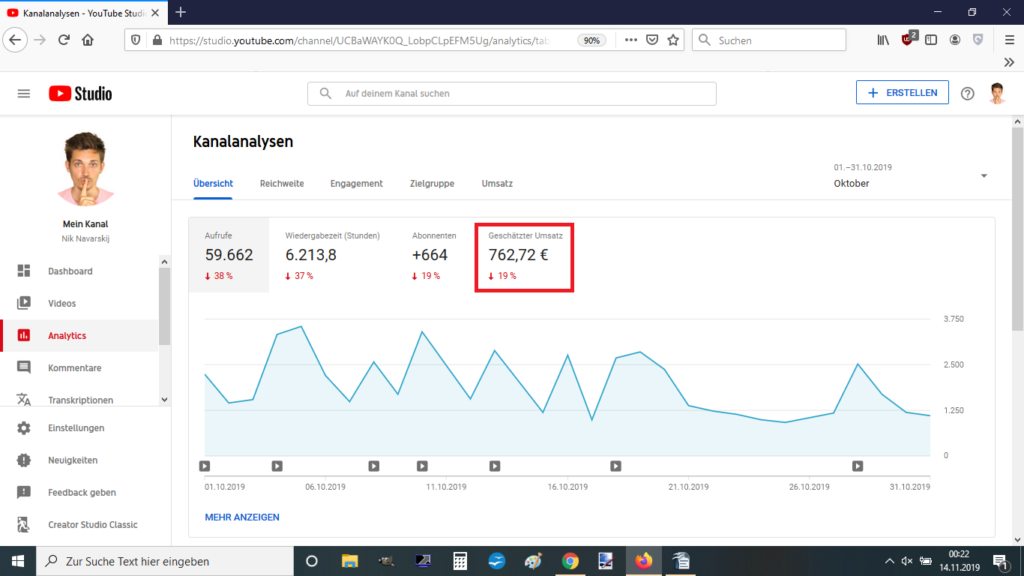Click video marker at 01.10.2019
The height and width of the screenshot is (576, 1024).
coord(204,466)
